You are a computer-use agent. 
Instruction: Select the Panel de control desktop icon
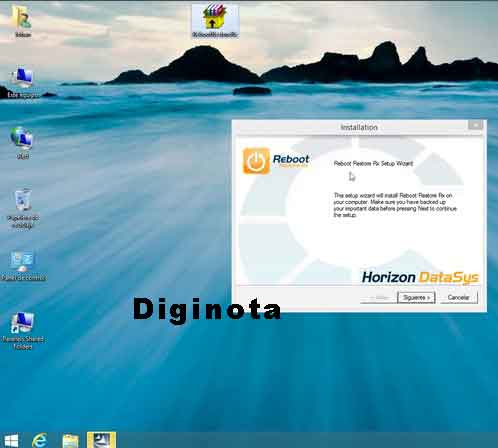tap(23, 266)
